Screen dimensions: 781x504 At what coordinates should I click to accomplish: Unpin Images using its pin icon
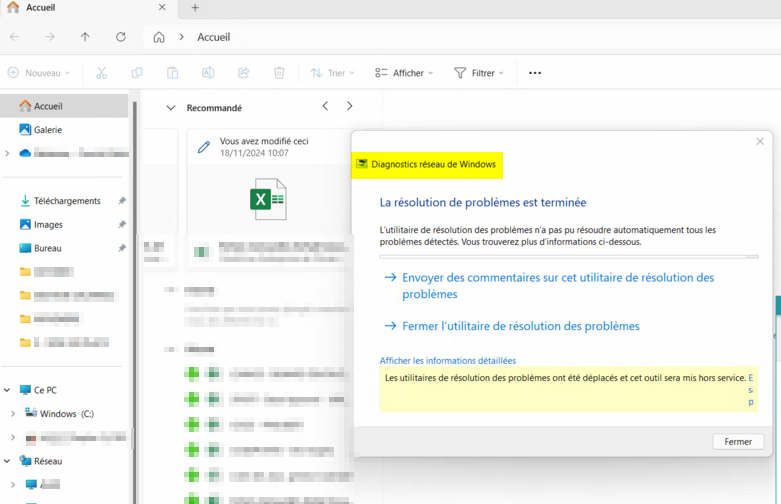point(122,225)
